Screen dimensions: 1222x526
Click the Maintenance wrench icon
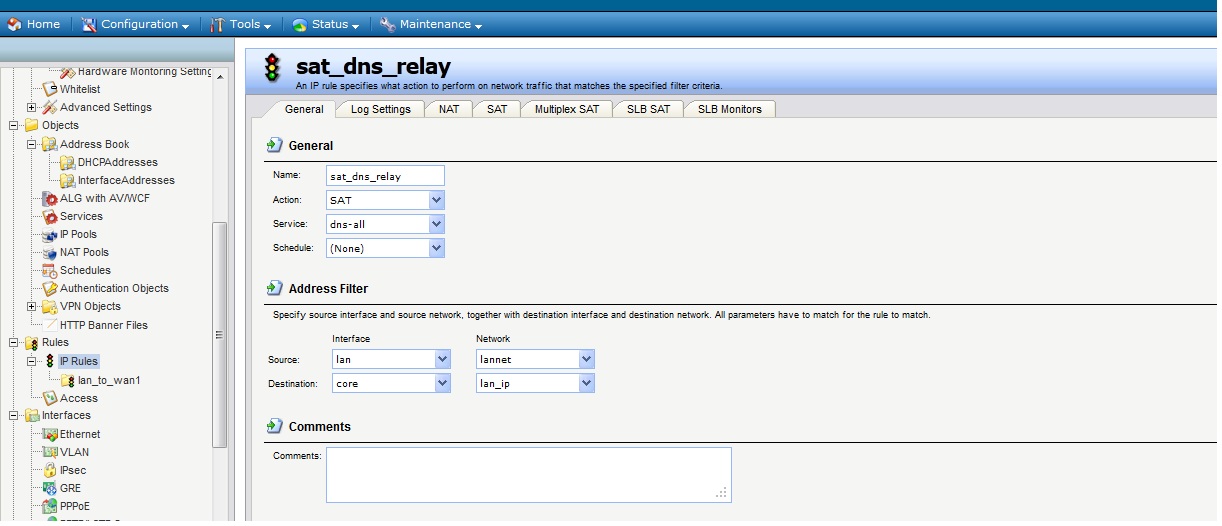[388, 24]
